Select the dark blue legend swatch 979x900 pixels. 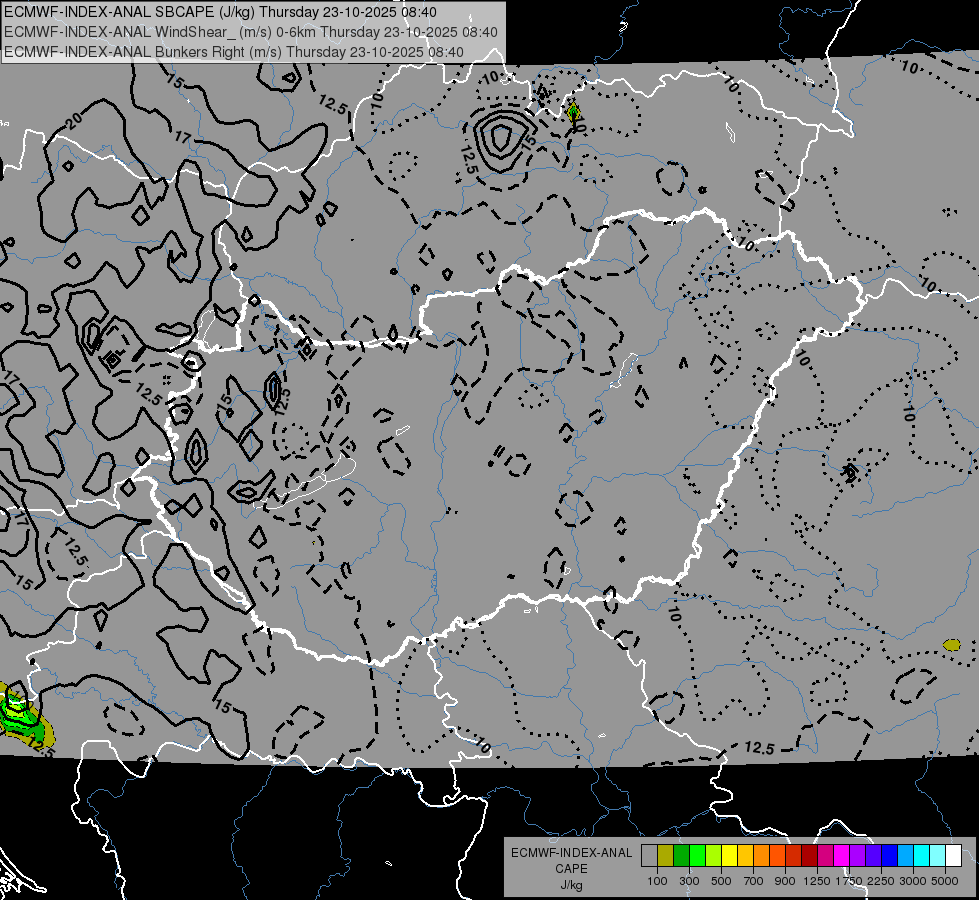890,855
